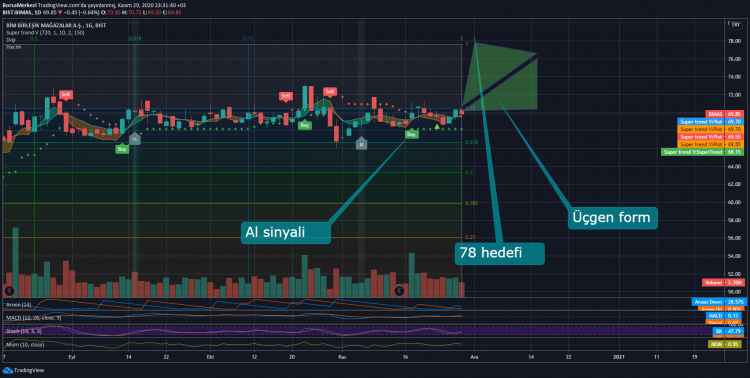
Task: Click the Hacim volume legend
Action: click(13, 47)
